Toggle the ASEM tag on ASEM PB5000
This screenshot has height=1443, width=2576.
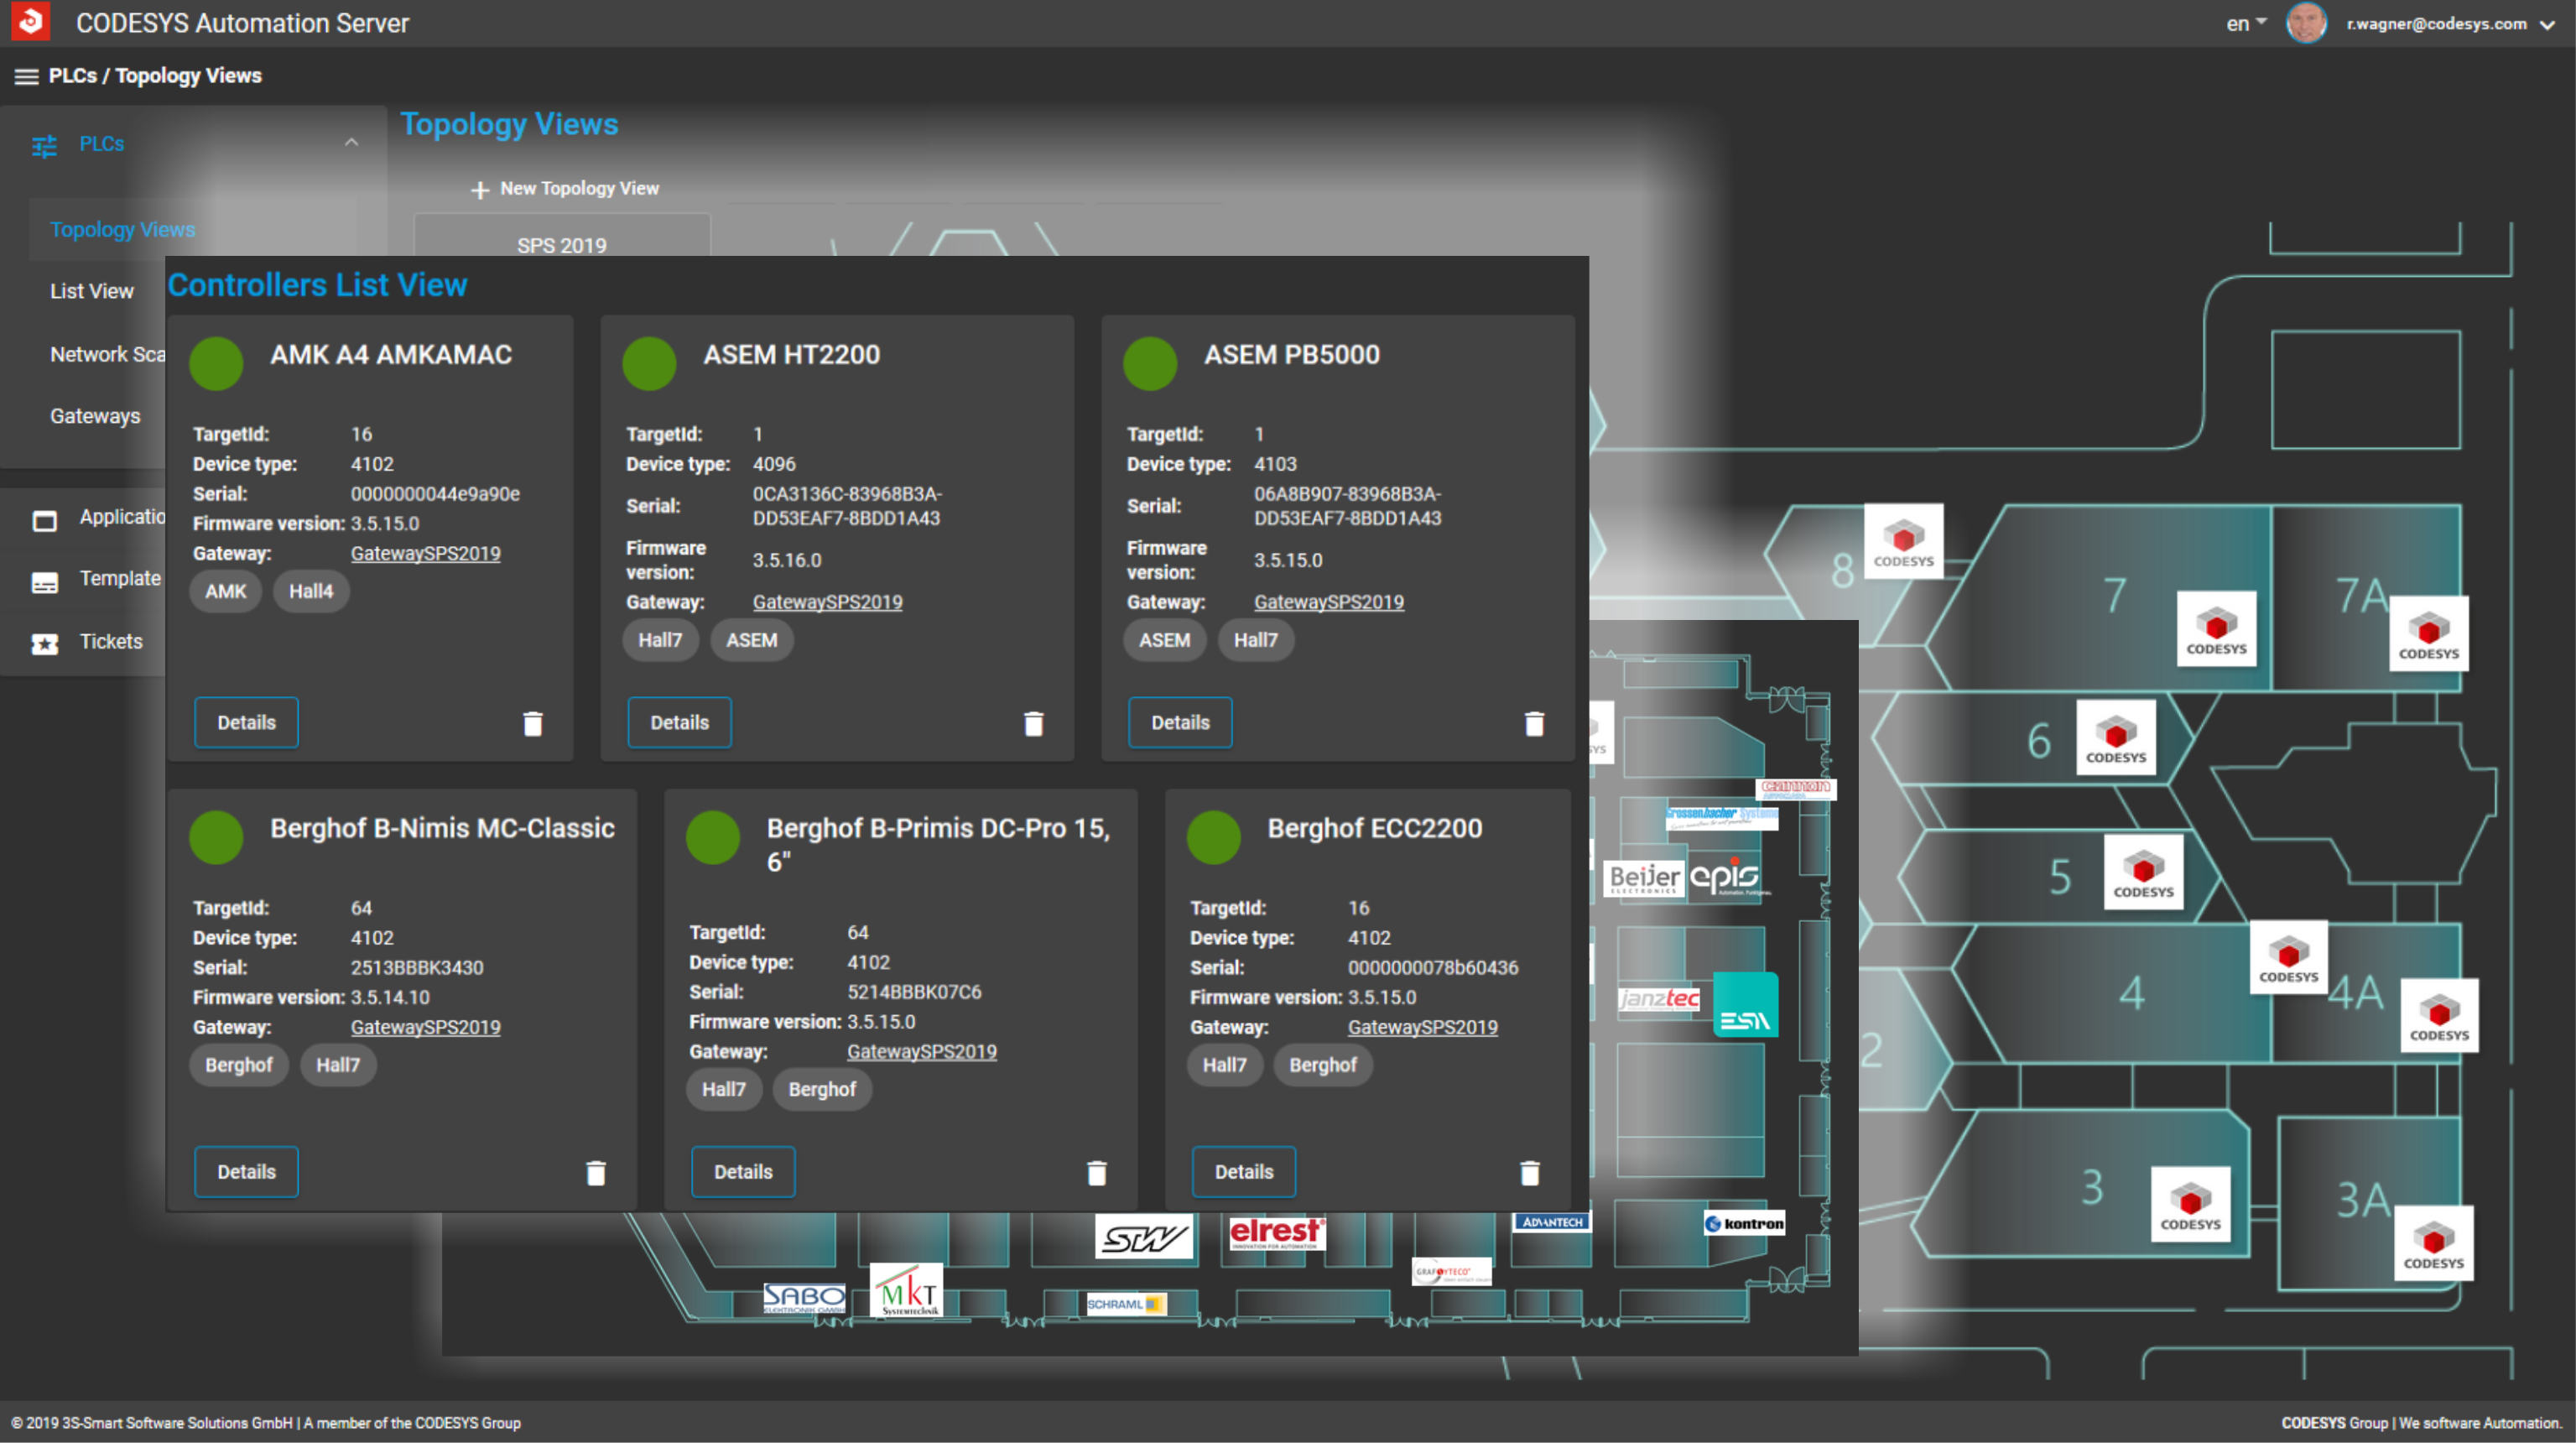pos(1164,640)
